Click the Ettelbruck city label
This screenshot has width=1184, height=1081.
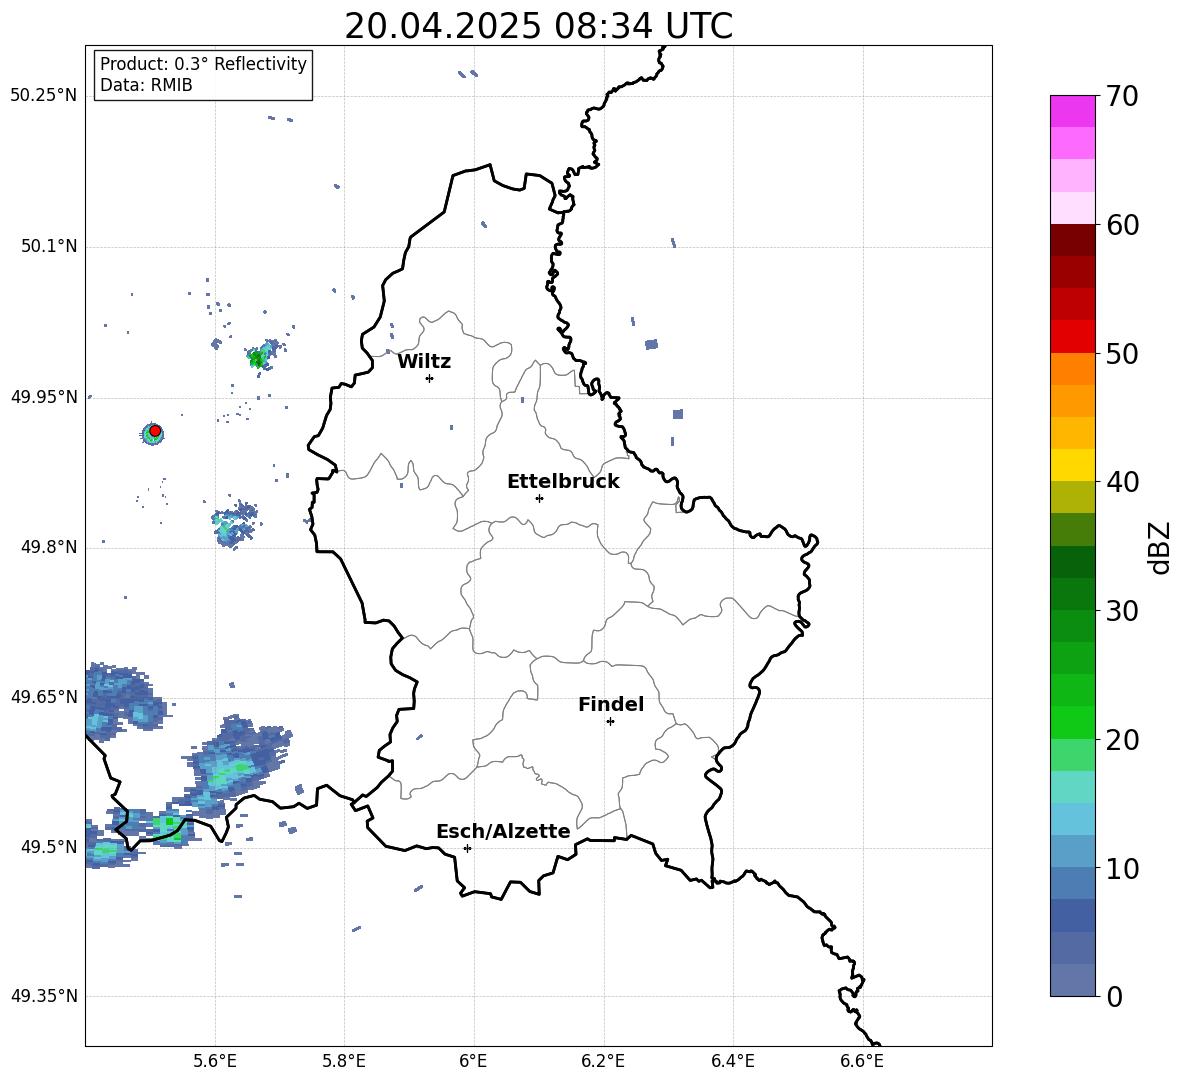click(x=563, y=482)
